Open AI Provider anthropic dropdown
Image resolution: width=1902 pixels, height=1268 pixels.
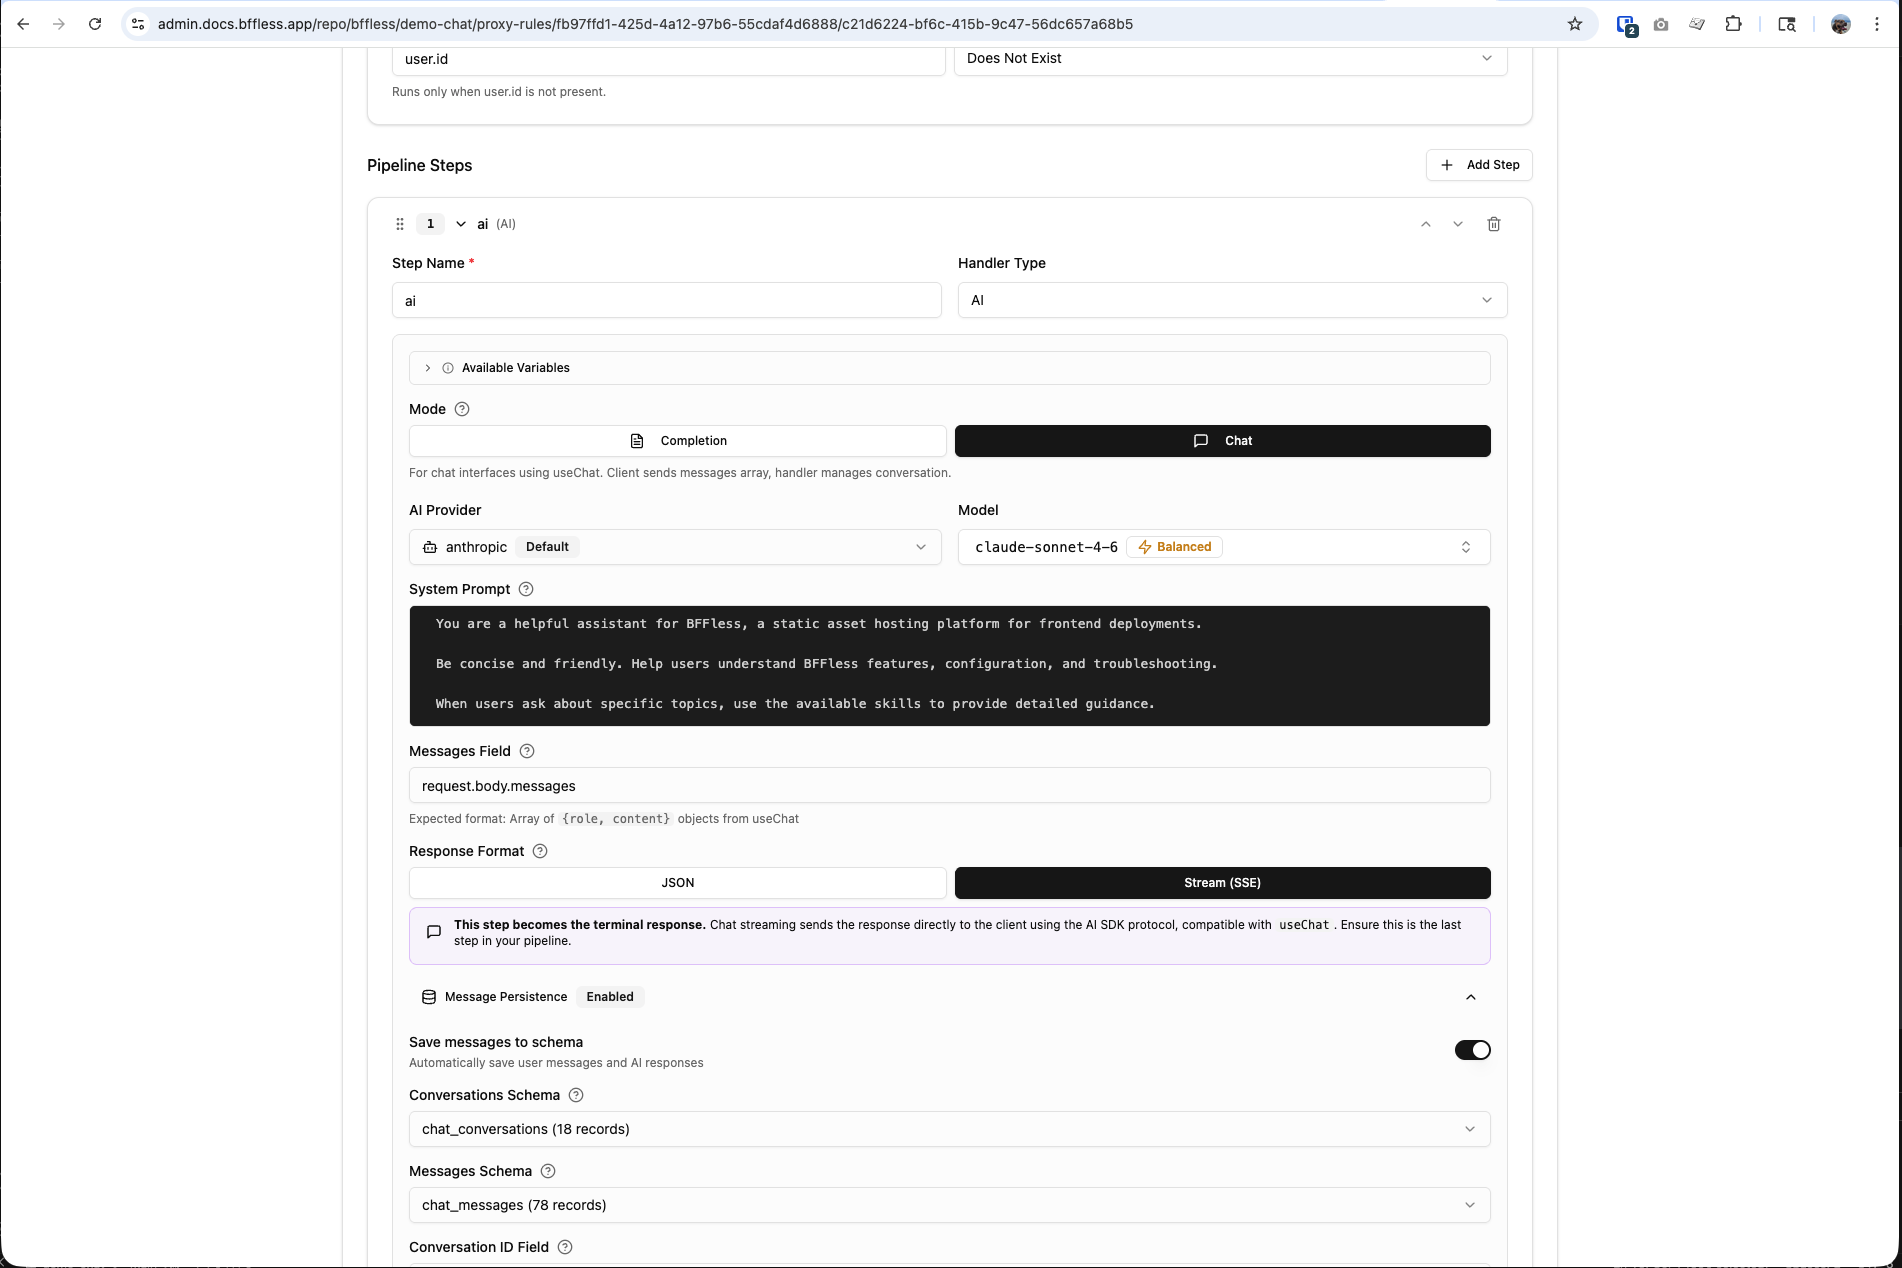point(675,547)
